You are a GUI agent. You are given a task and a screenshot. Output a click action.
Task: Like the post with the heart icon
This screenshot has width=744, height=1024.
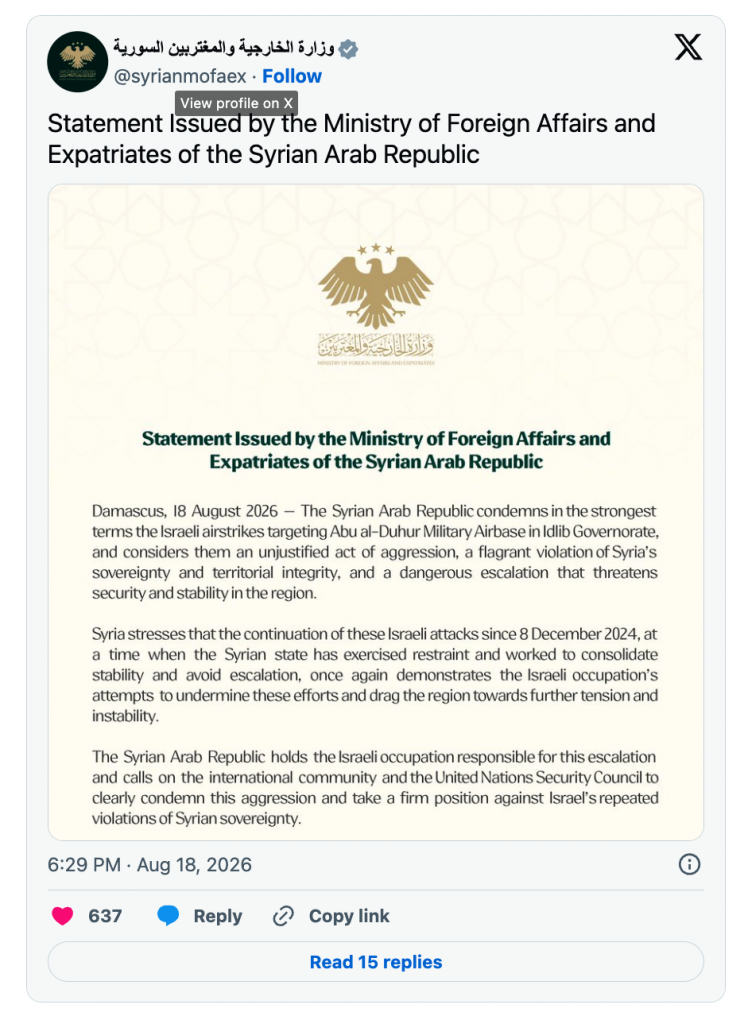(x=63, y=916)
